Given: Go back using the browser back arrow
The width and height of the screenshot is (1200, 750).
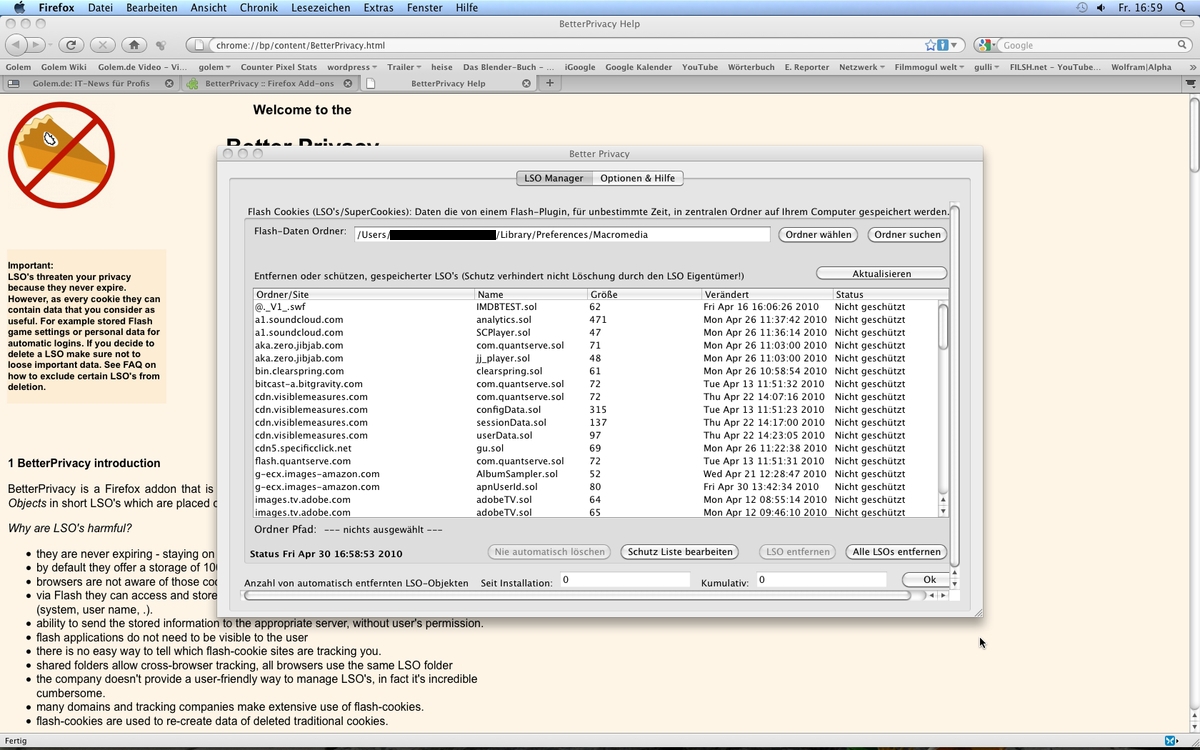Looking at the screenshot, I should (17, 45).
